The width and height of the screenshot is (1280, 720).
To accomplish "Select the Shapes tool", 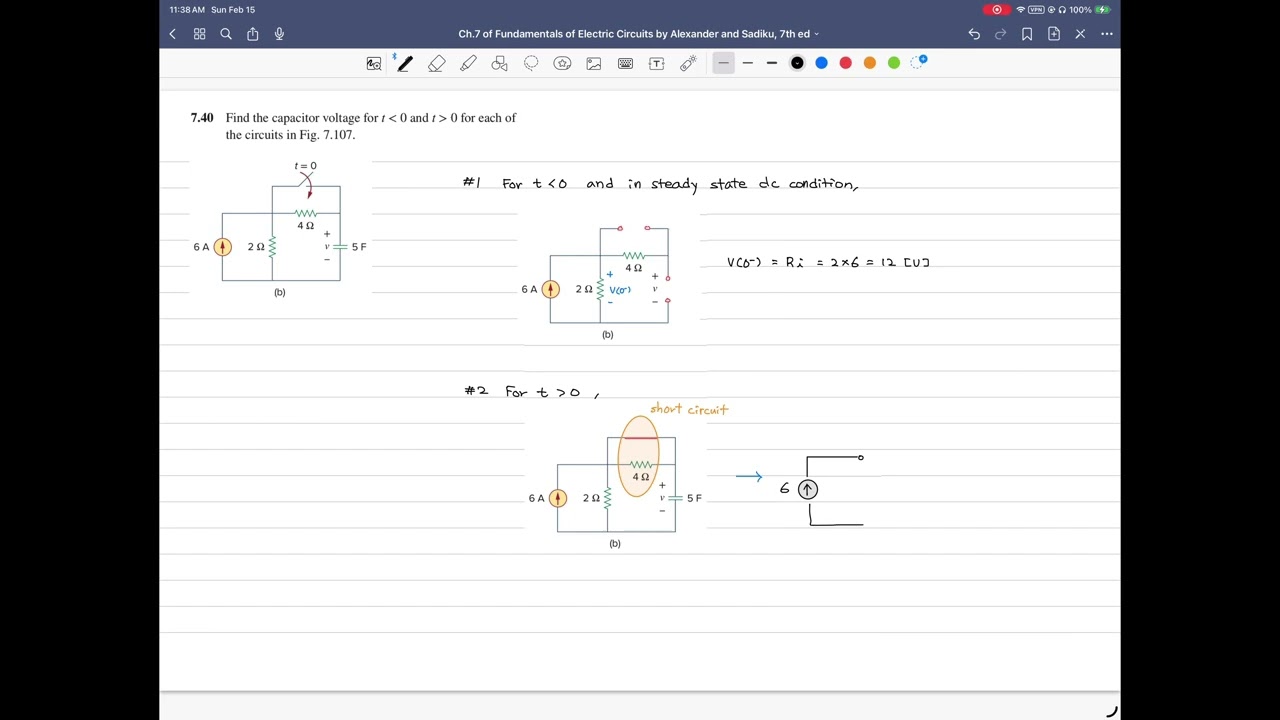I will click(500, 63).
